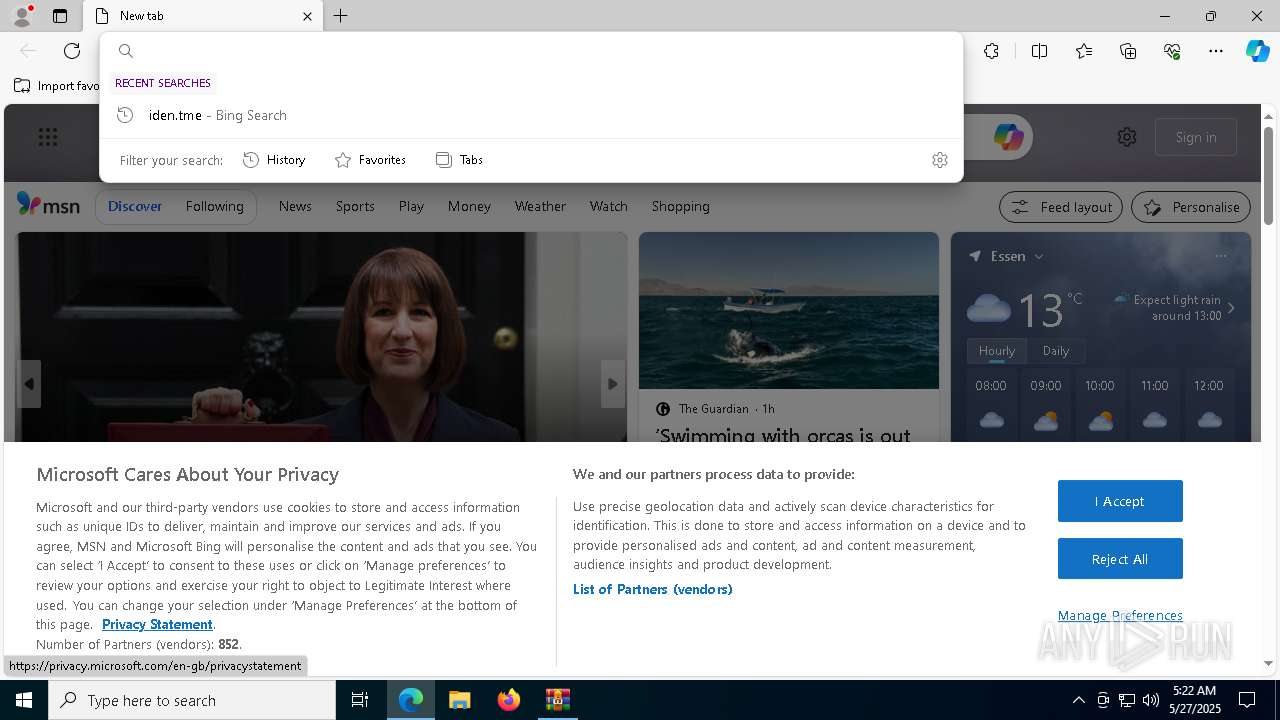
Task: Open the Watch section
Action: [x=608, y=206]
